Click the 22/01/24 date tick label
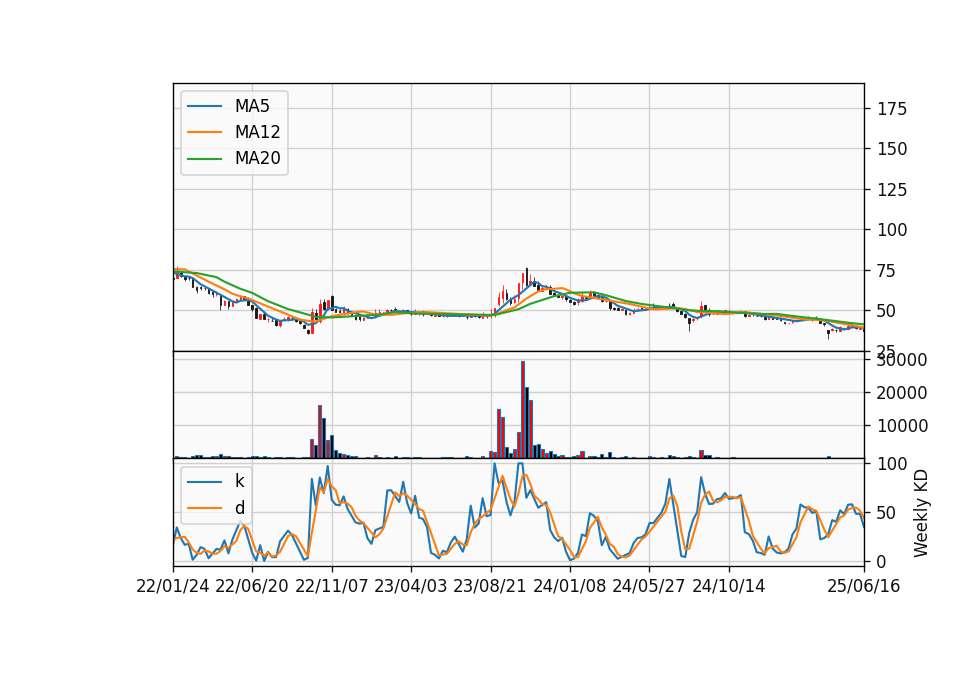The image size is (960, 690). point(173,586)
